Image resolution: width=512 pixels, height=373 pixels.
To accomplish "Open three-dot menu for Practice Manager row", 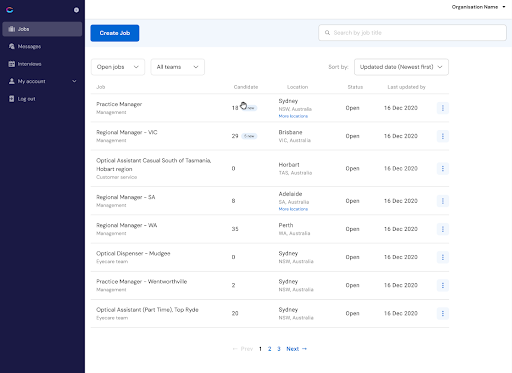I will coord(443,108).
